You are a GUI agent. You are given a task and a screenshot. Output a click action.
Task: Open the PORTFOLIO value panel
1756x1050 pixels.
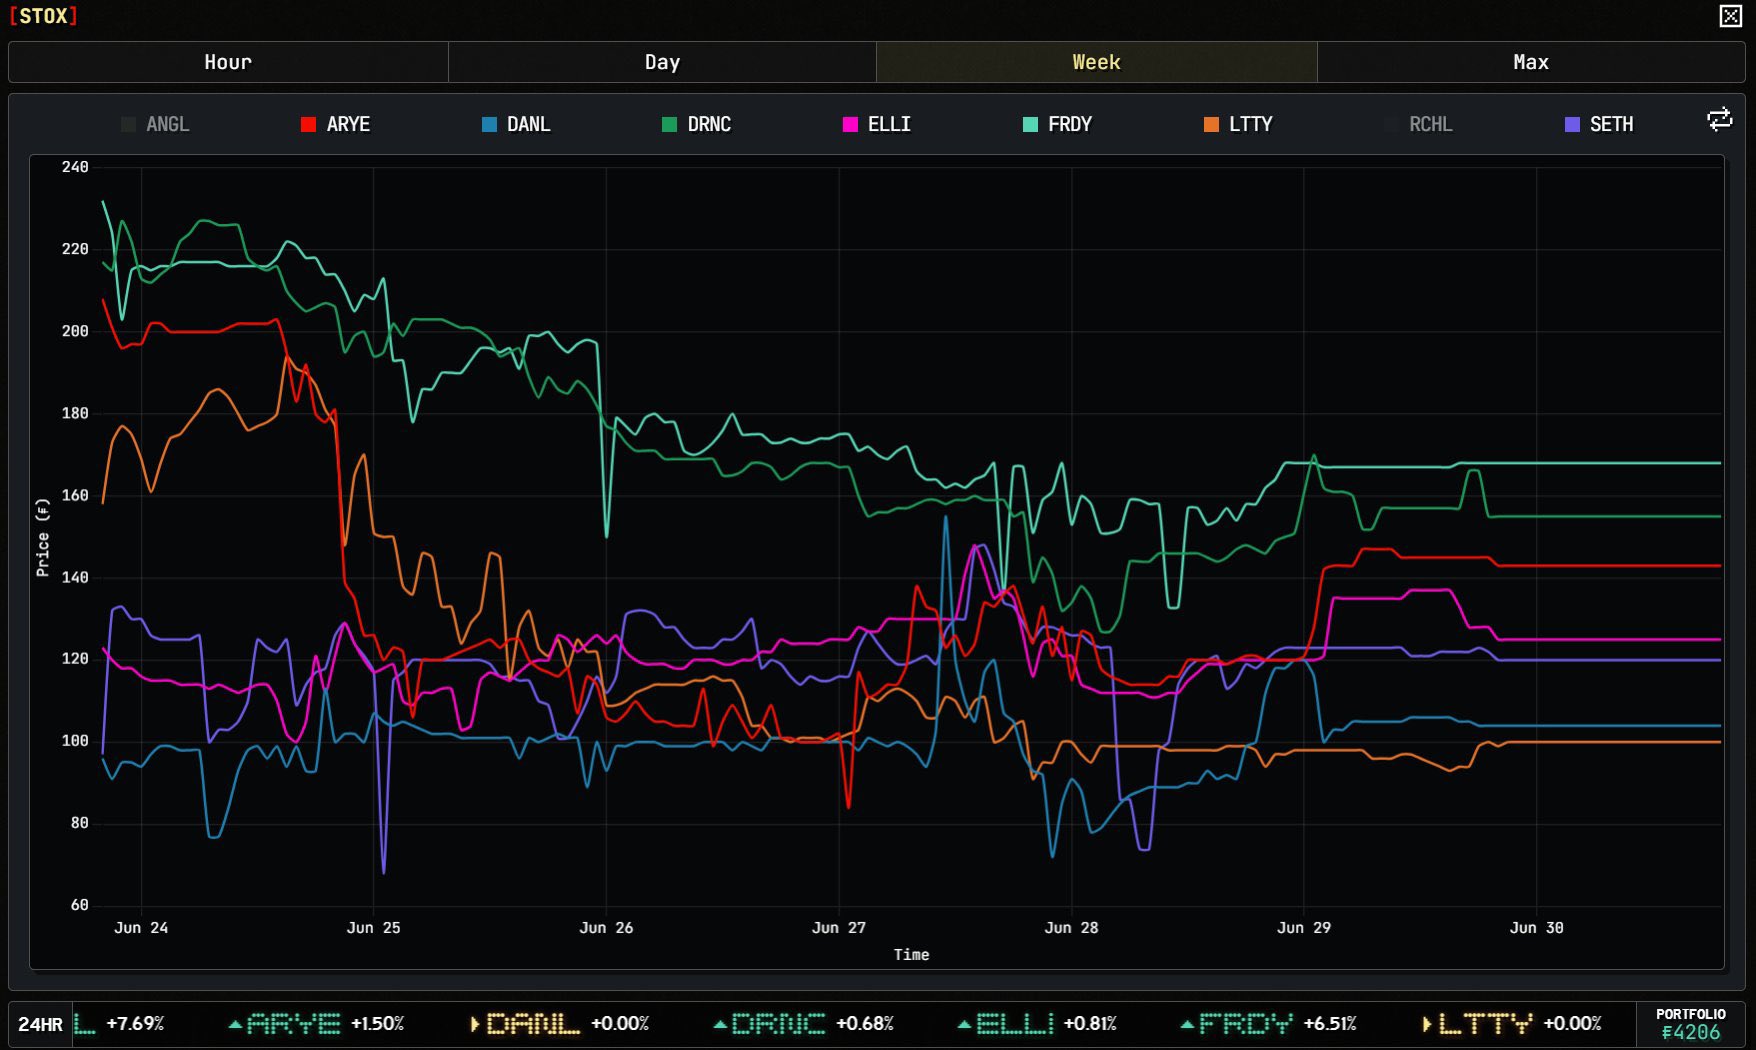1690,1024
